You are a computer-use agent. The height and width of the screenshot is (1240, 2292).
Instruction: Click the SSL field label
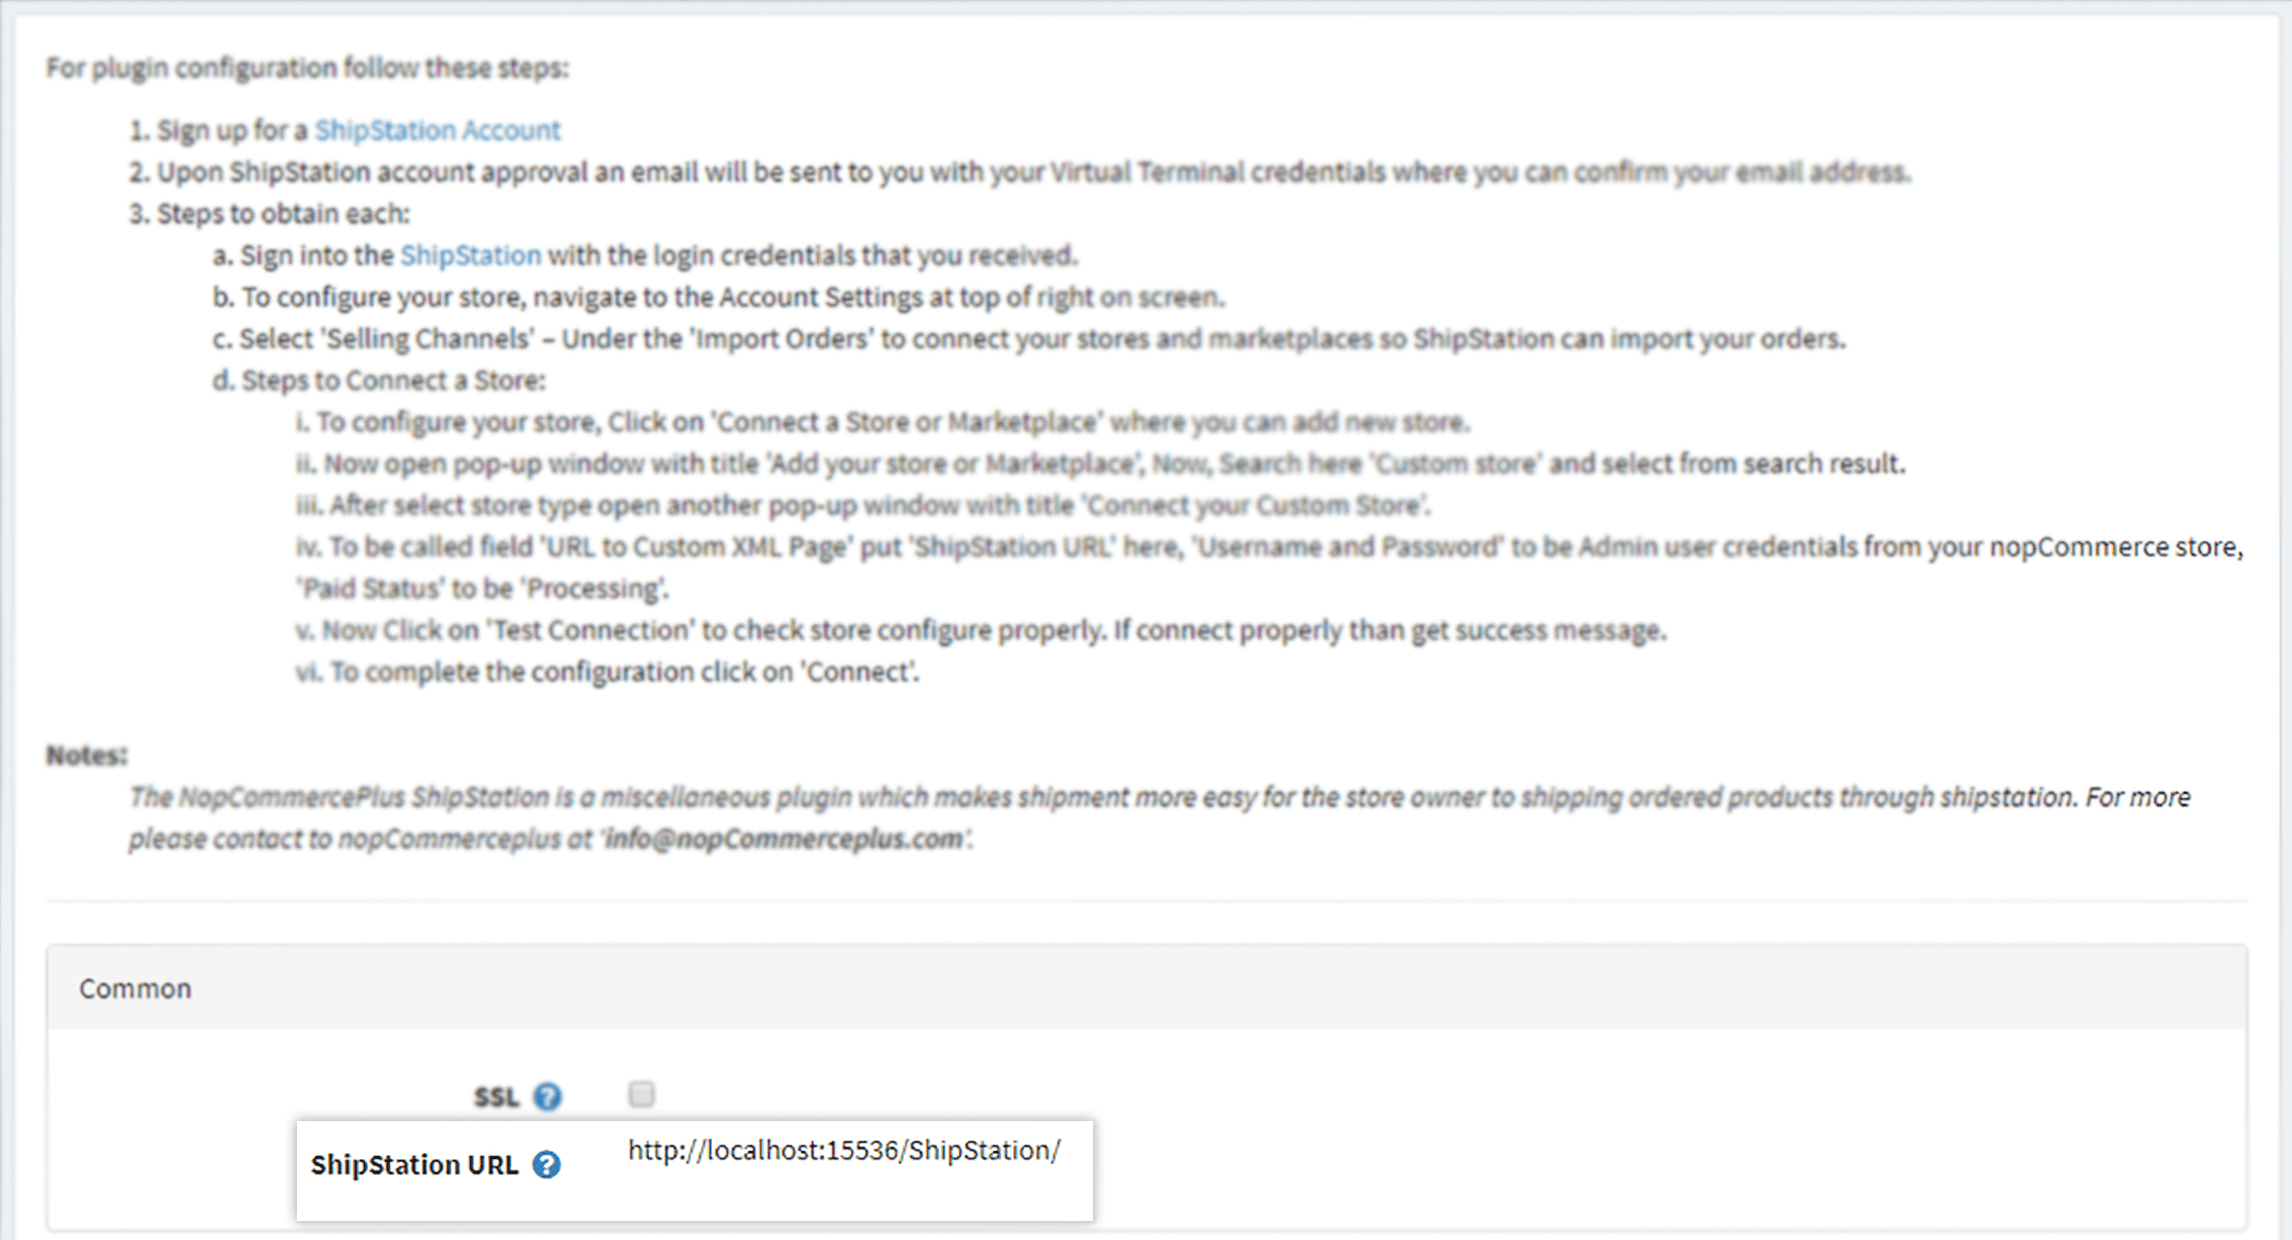pyautogui.click(x=496, y=1097)
